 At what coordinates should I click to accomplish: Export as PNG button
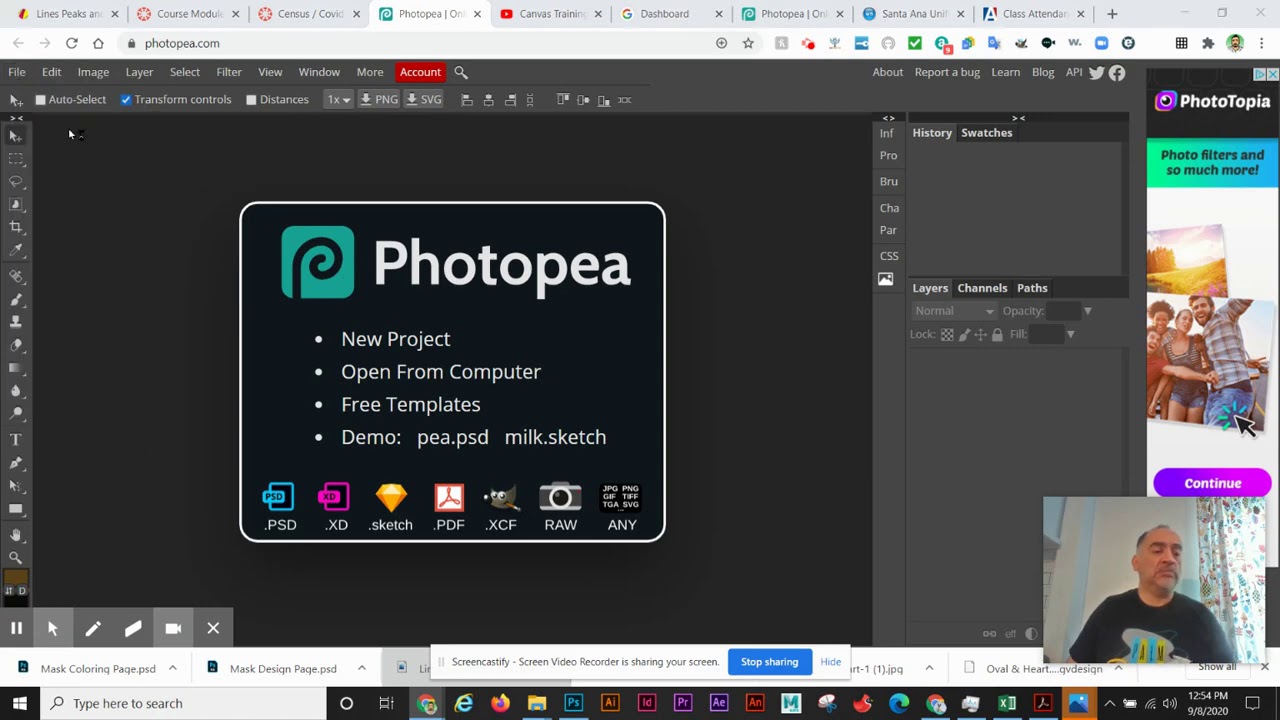[379, 100]
